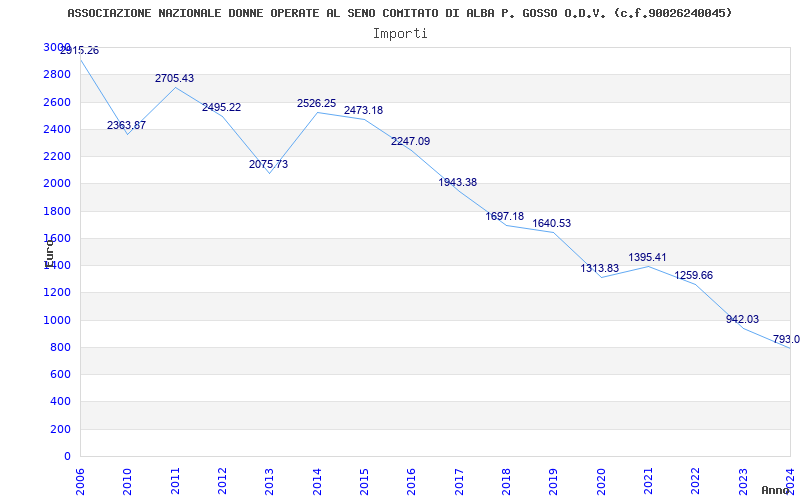The image size is (800, 500).
Task: Click the 793.0 data label for 2024
Action: click(x=785, y=339)
